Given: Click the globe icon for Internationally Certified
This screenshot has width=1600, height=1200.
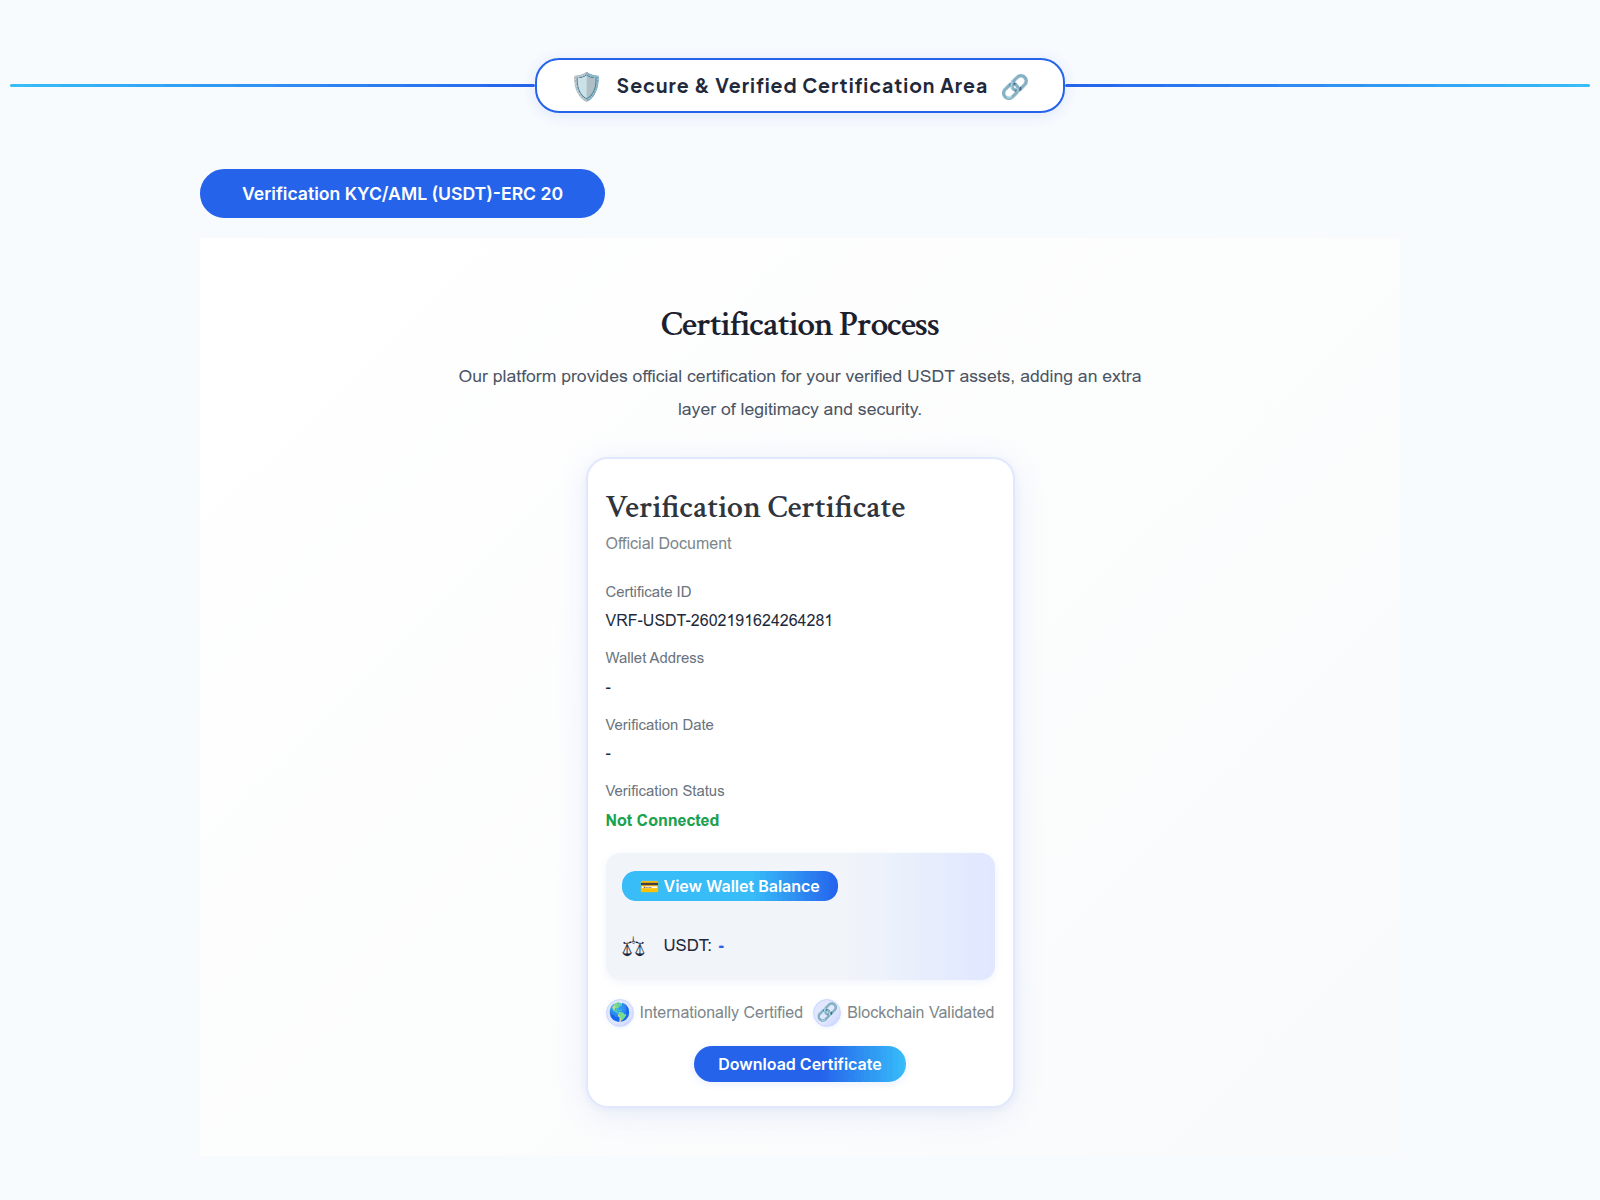Looking at the screenshot, I should click(620, 1013).
